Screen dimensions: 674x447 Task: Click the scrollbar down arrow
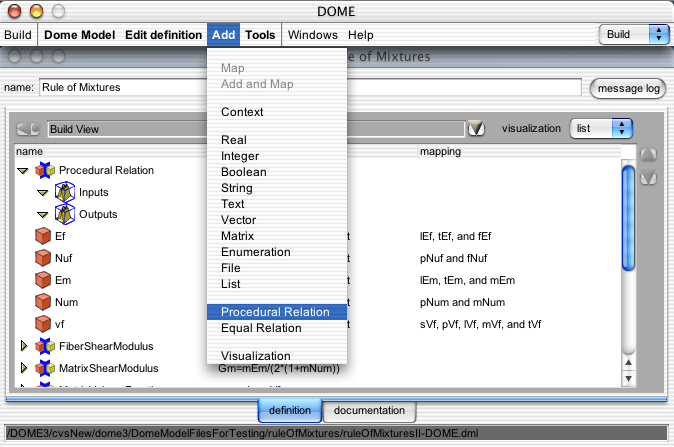(628, 378)
